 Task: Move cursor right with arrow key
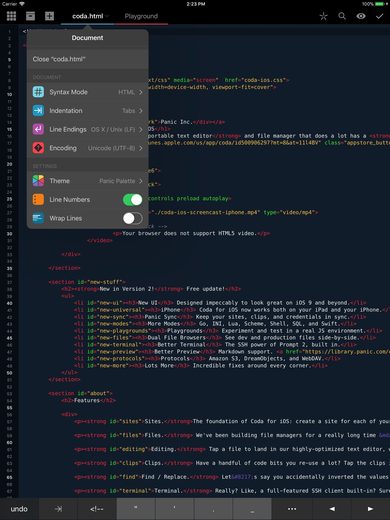370,509
